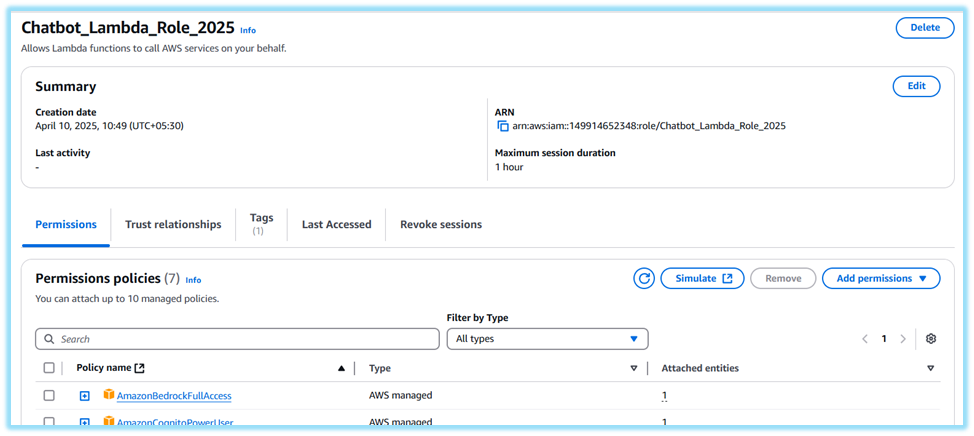Select all policies checkbox in header
Viewport: 974px width, 436px height.
click(49, 368)
